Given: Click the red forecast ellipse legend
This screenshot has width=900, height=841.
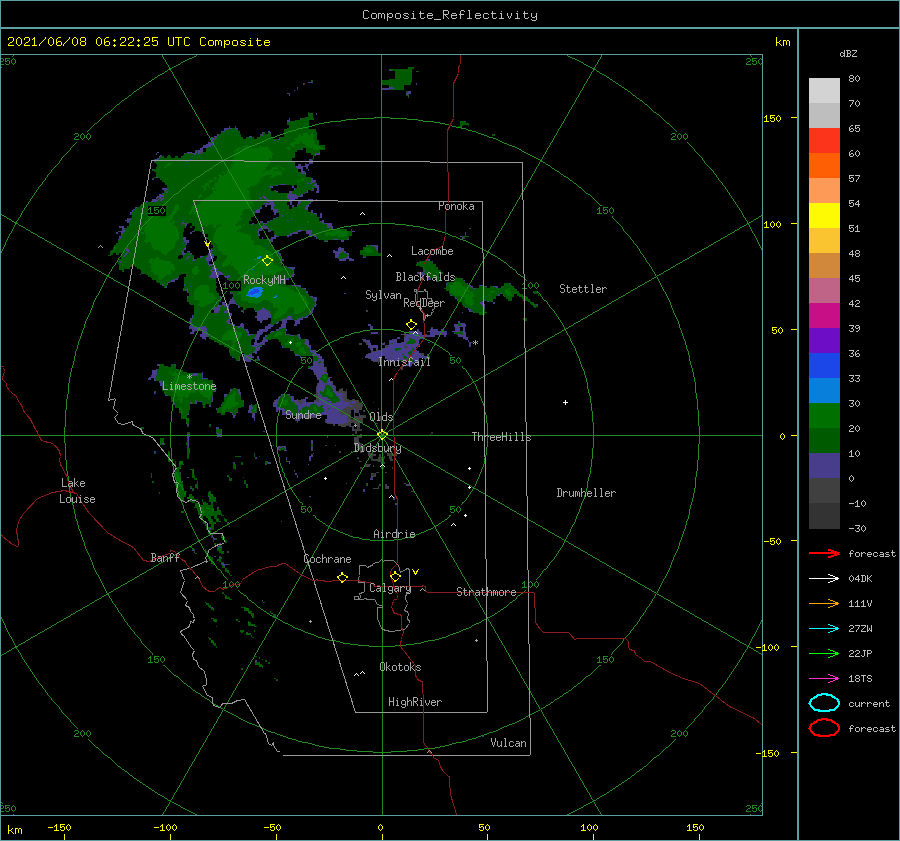Looking at the screenshot, I should pos(824,728).
